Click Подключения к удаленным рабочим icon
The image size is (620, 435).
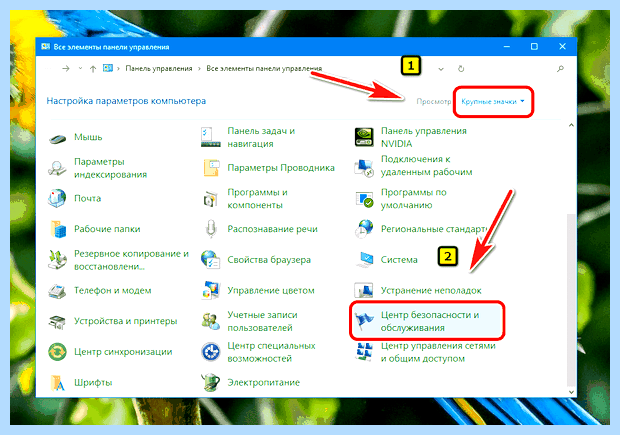coord(364,168)
